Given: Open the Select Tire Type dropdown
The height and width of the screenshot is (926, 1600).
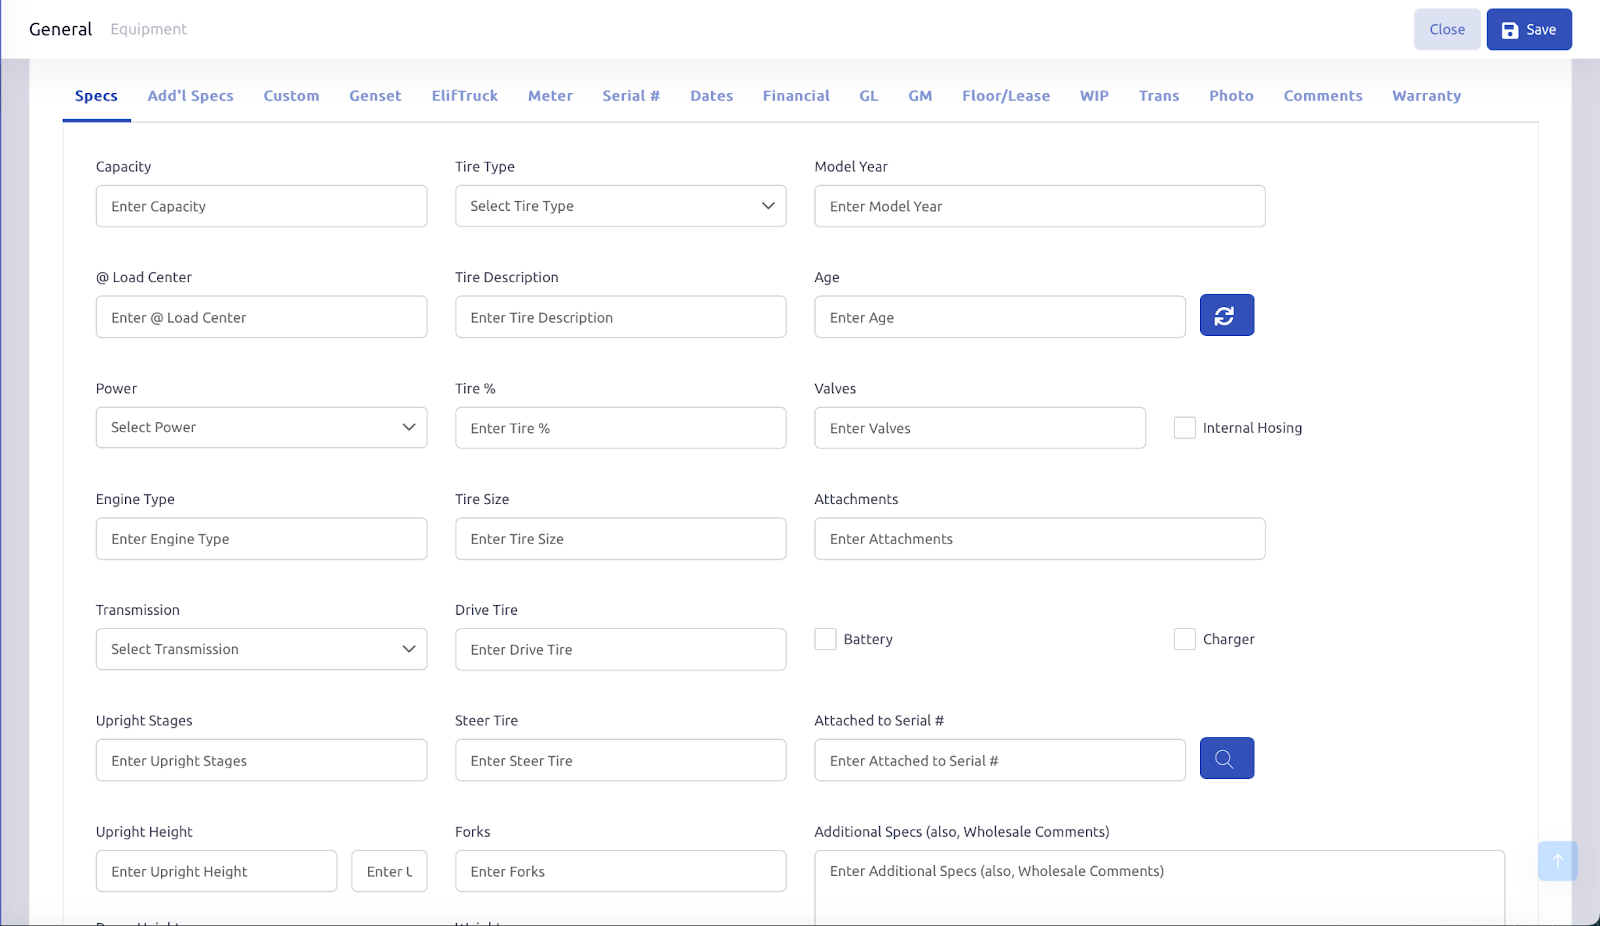Looking at the screenshot, I should (x=621, y=206).
